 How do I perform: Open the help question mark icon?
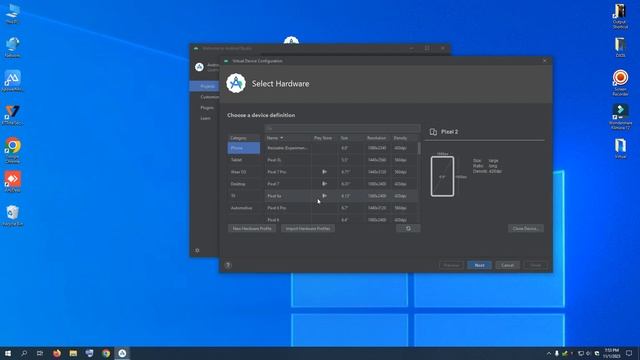coord(228,265)
